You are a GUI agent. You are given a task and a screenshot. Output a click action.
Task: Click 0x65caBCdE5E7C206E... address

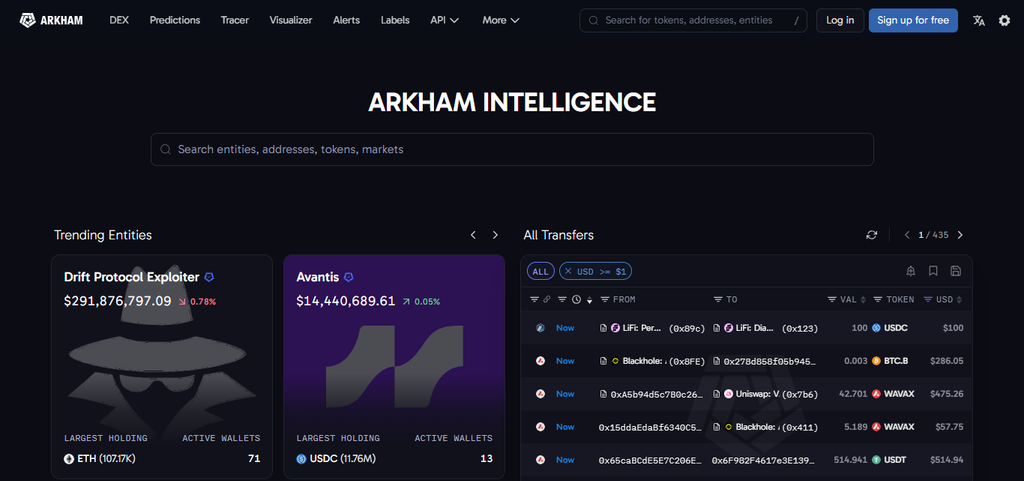point(650,459)
